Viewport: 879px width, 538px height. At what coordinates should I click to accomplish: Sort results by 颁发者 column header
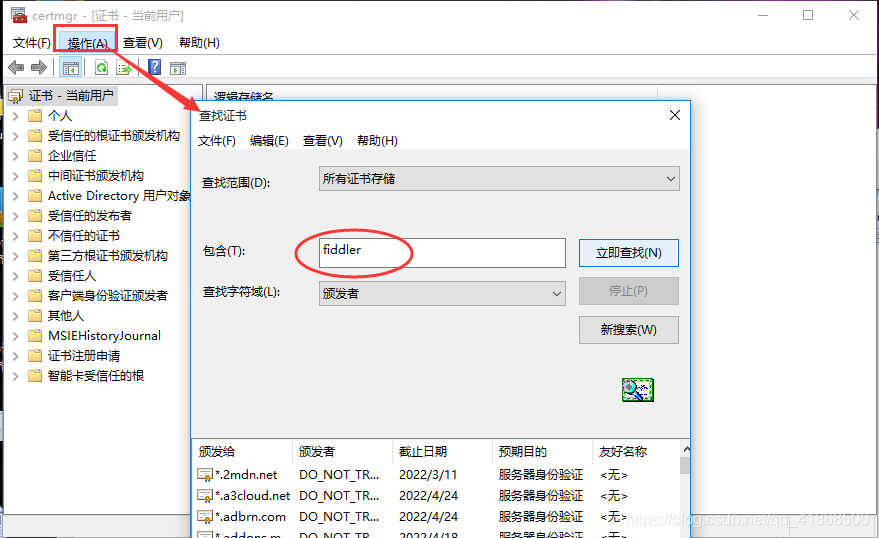[342, 452]
